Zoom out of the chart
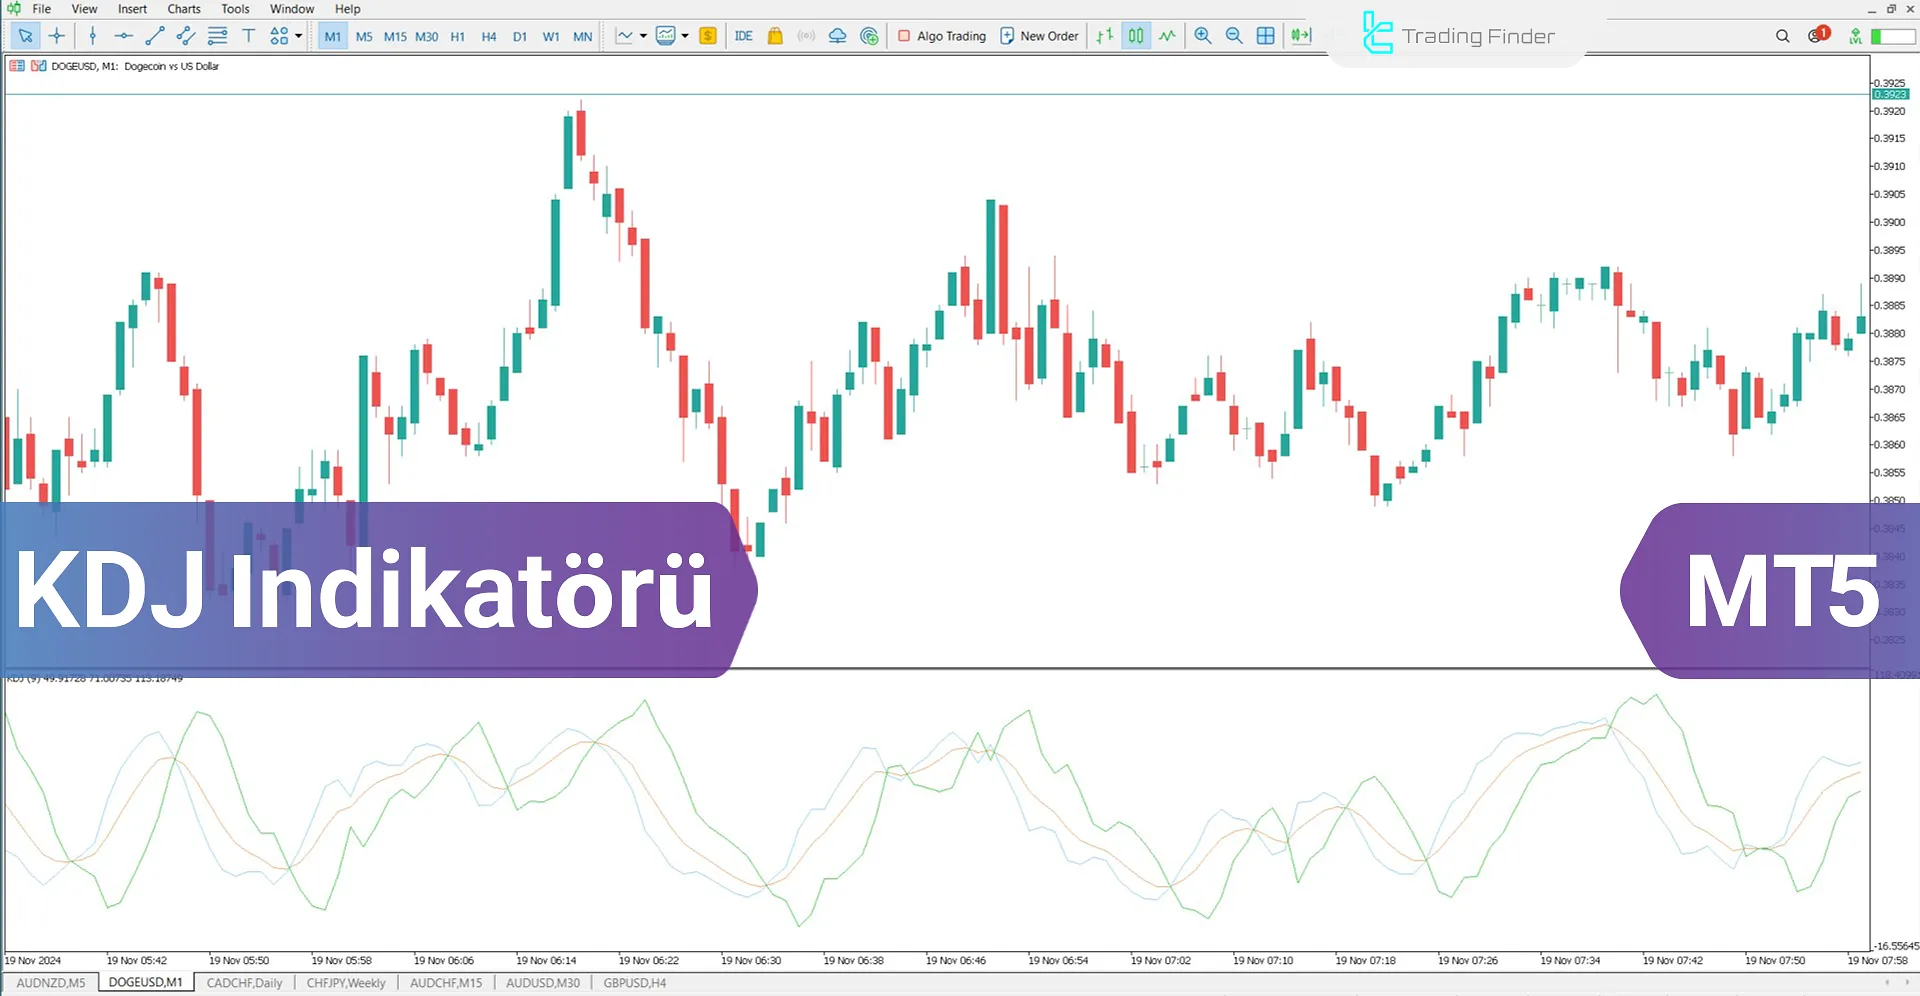Viewport: 1920px width, 996px height. [x=1234, y=35]
